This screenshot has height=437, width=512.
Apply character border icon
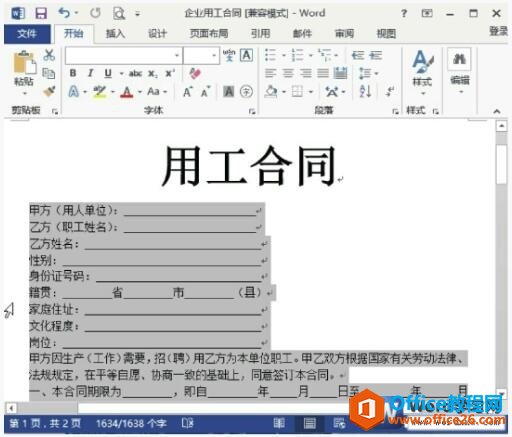[247, 55]
